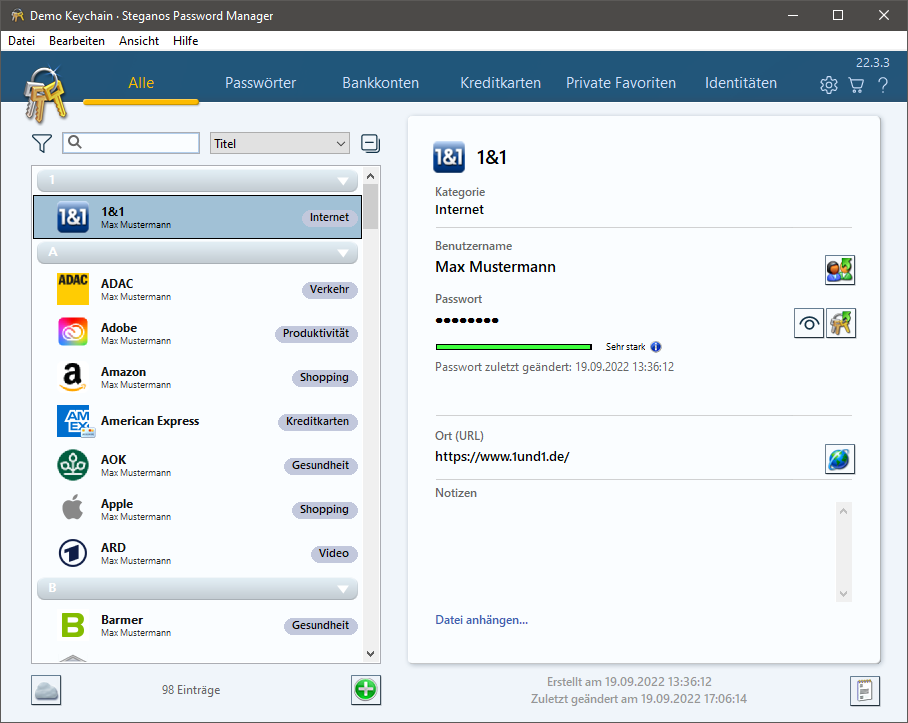This screenshot has width=908, height=723.
Task: Open the Bearbeiten menu
Action: coord(77,41)
